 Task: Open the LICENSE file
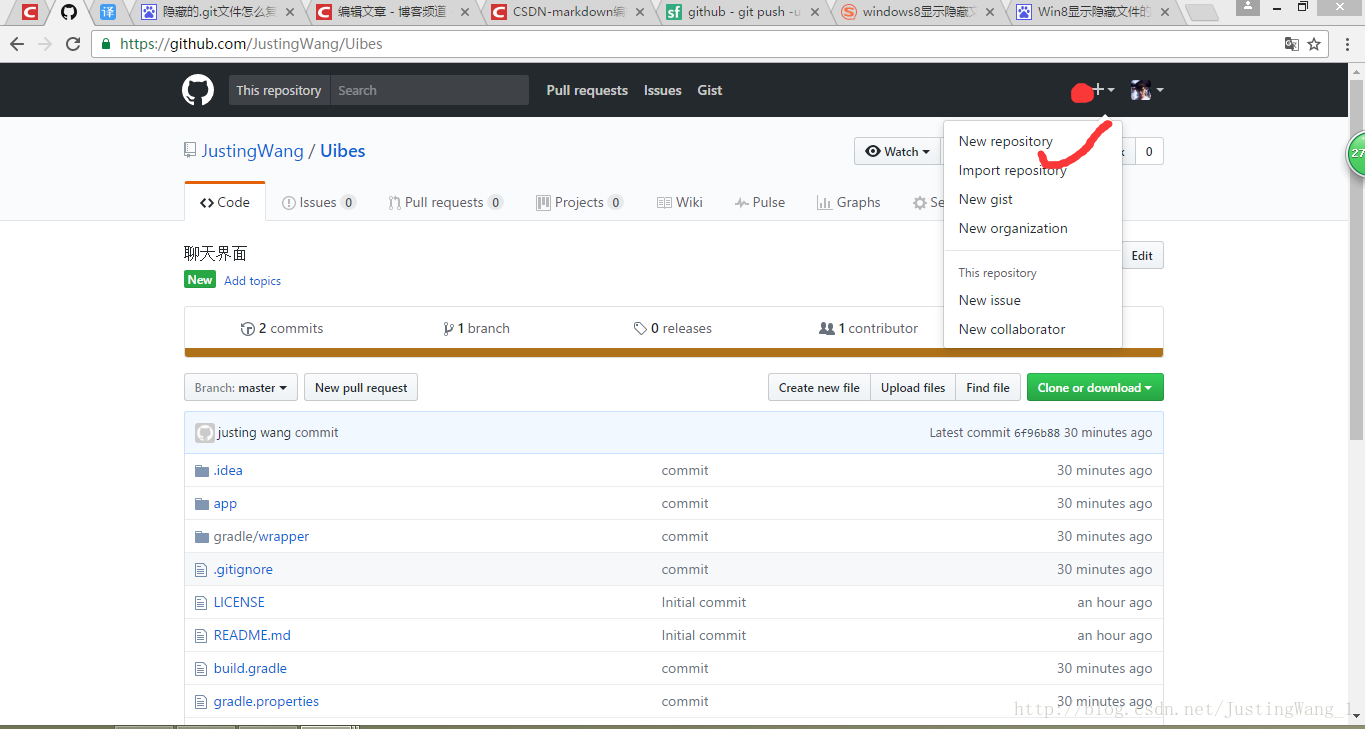(239, 602)
